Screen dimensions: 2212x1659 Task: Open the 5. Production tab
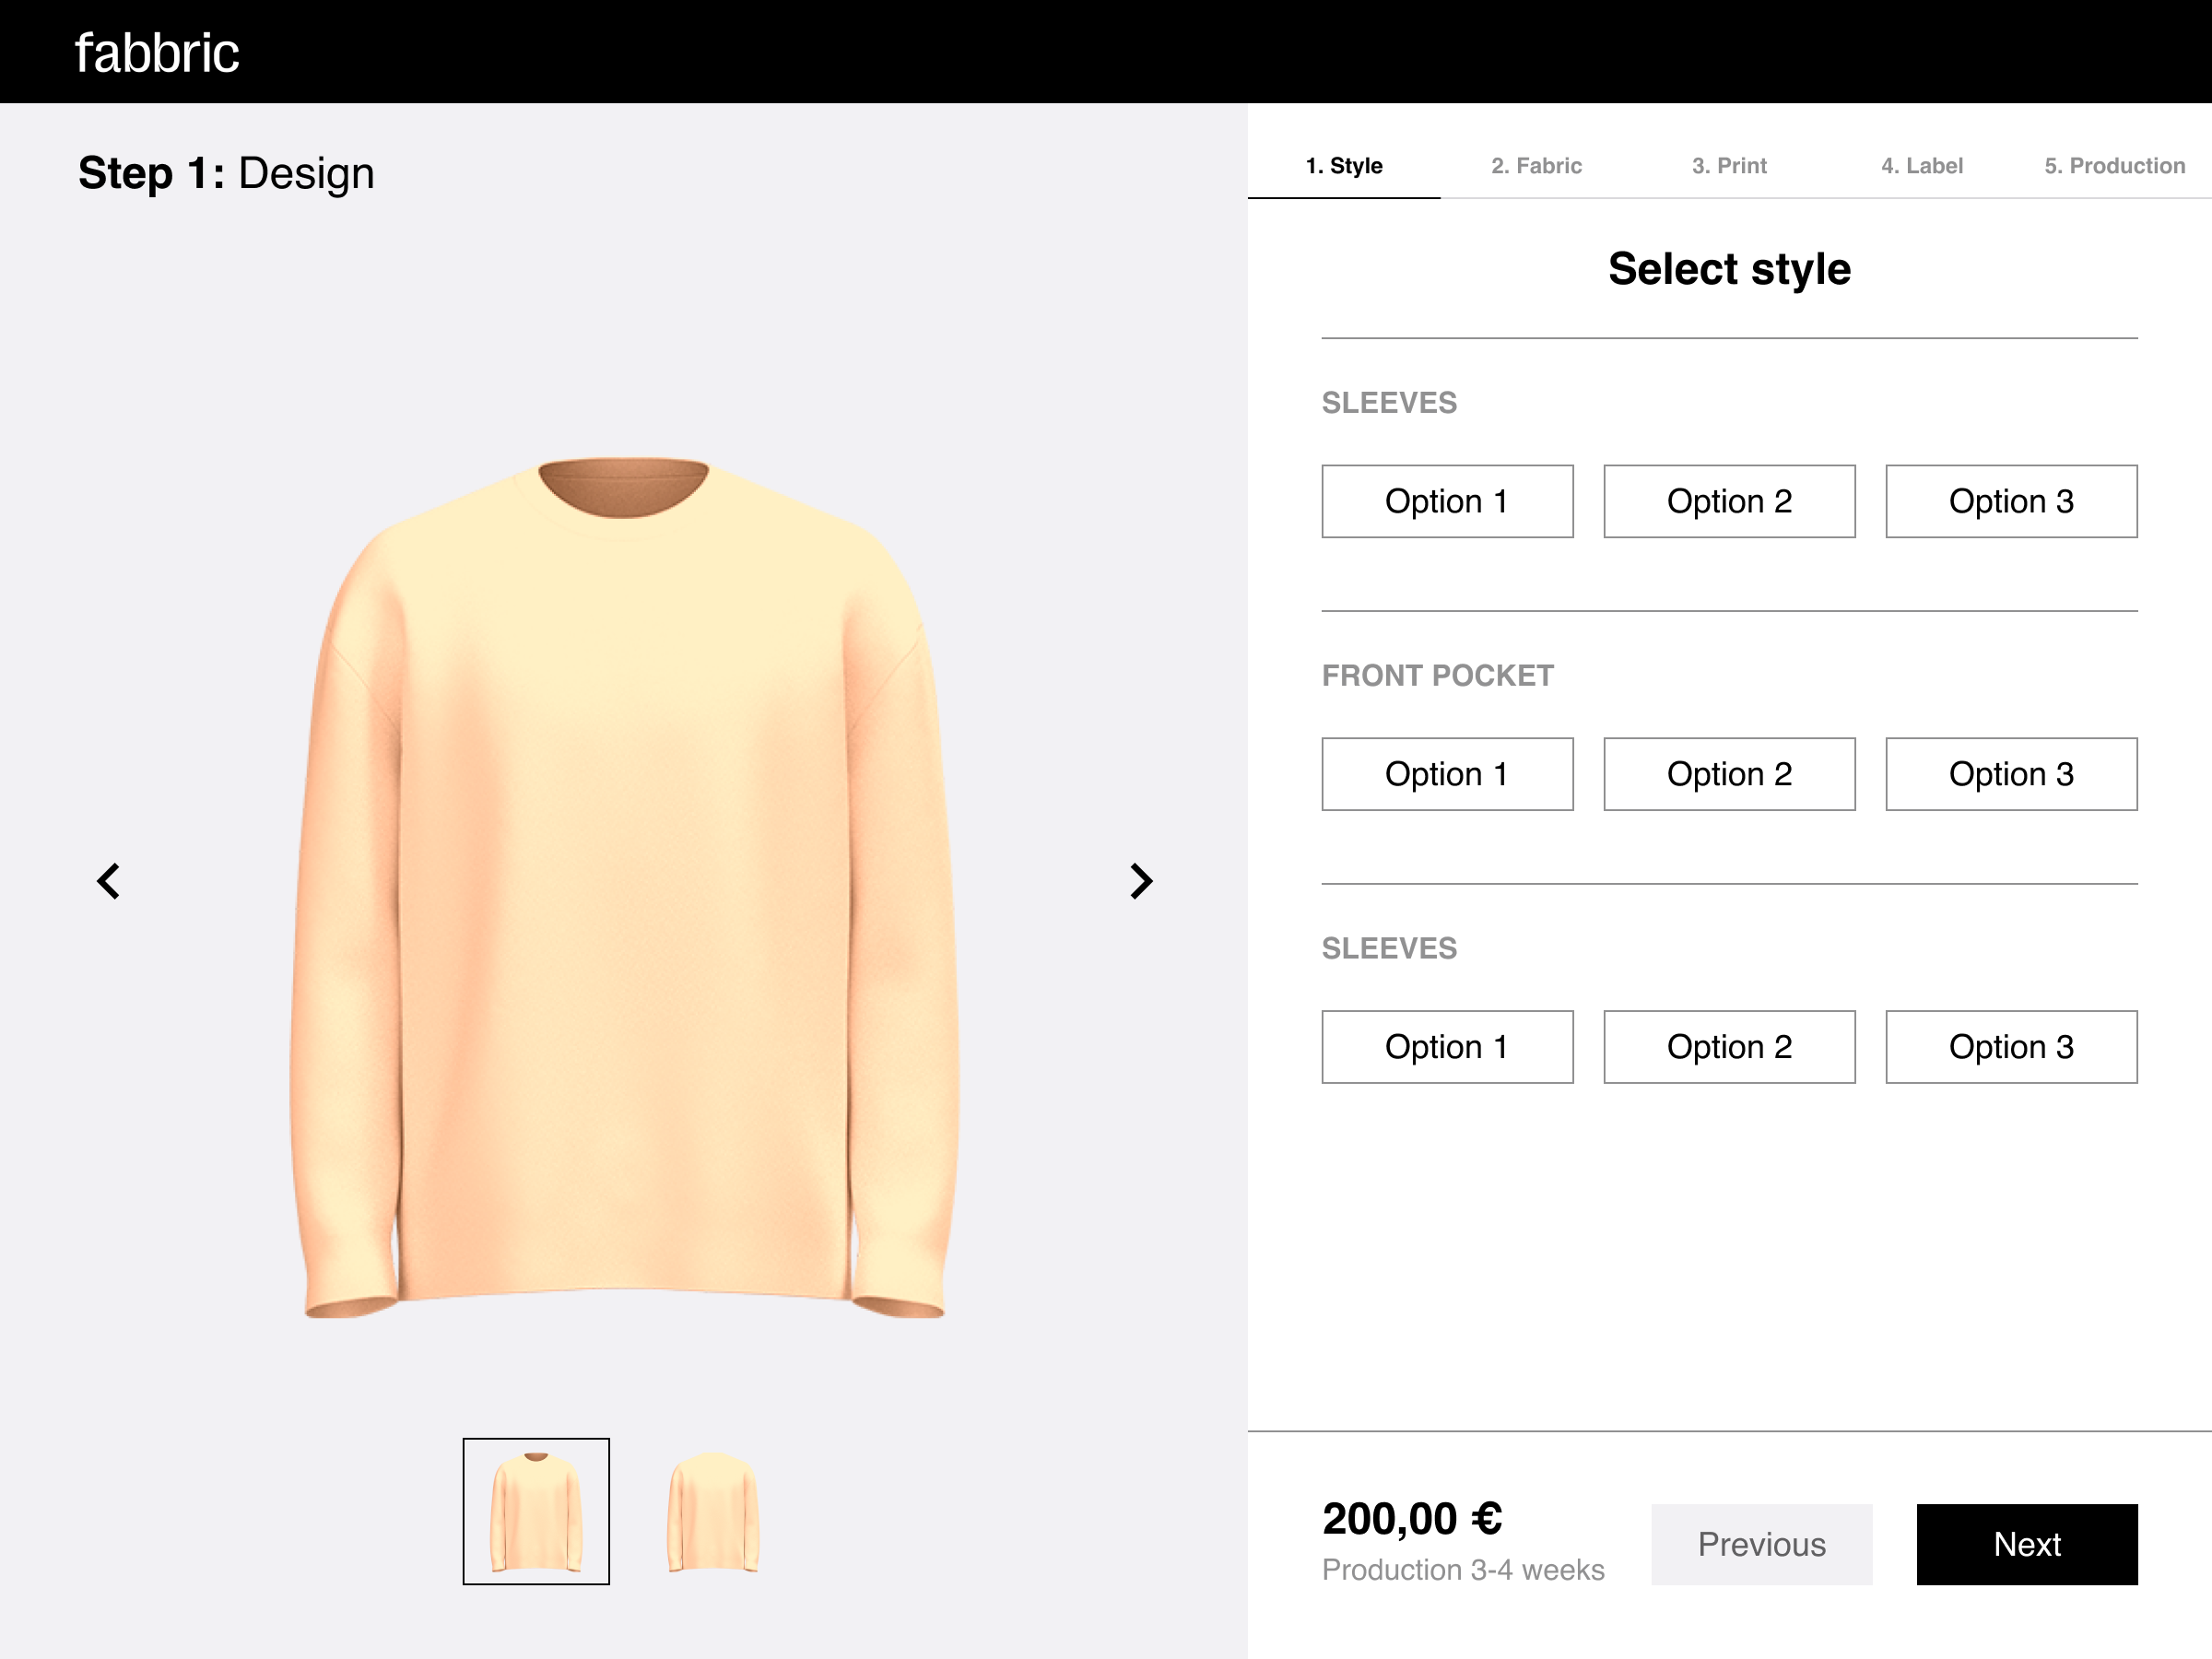[x=2114, y=166]
